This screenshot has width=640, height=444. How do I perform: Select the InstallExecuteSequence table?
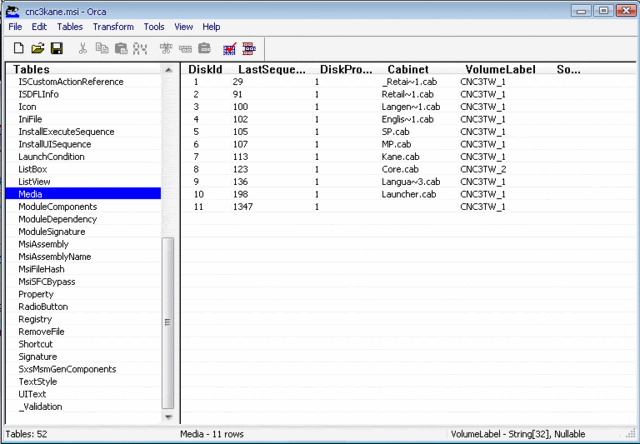tap(67, 132)
